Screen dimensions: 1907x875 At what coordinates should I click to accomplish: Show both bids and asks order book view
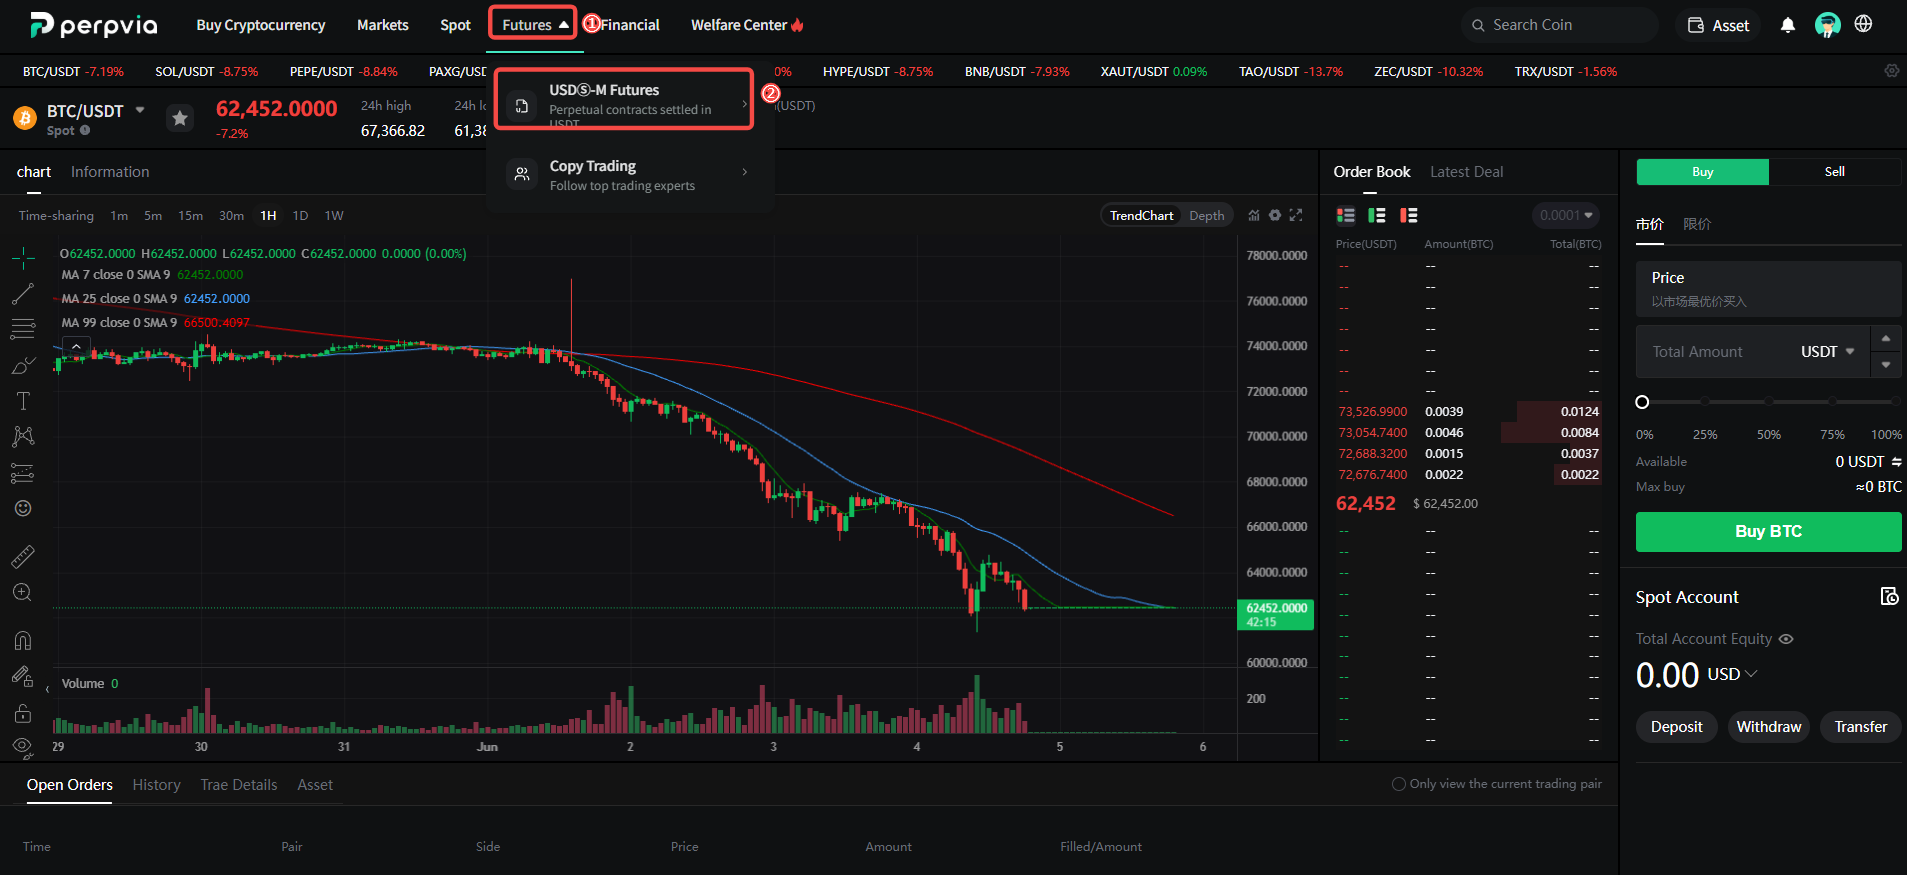[x=1346, y=215]
